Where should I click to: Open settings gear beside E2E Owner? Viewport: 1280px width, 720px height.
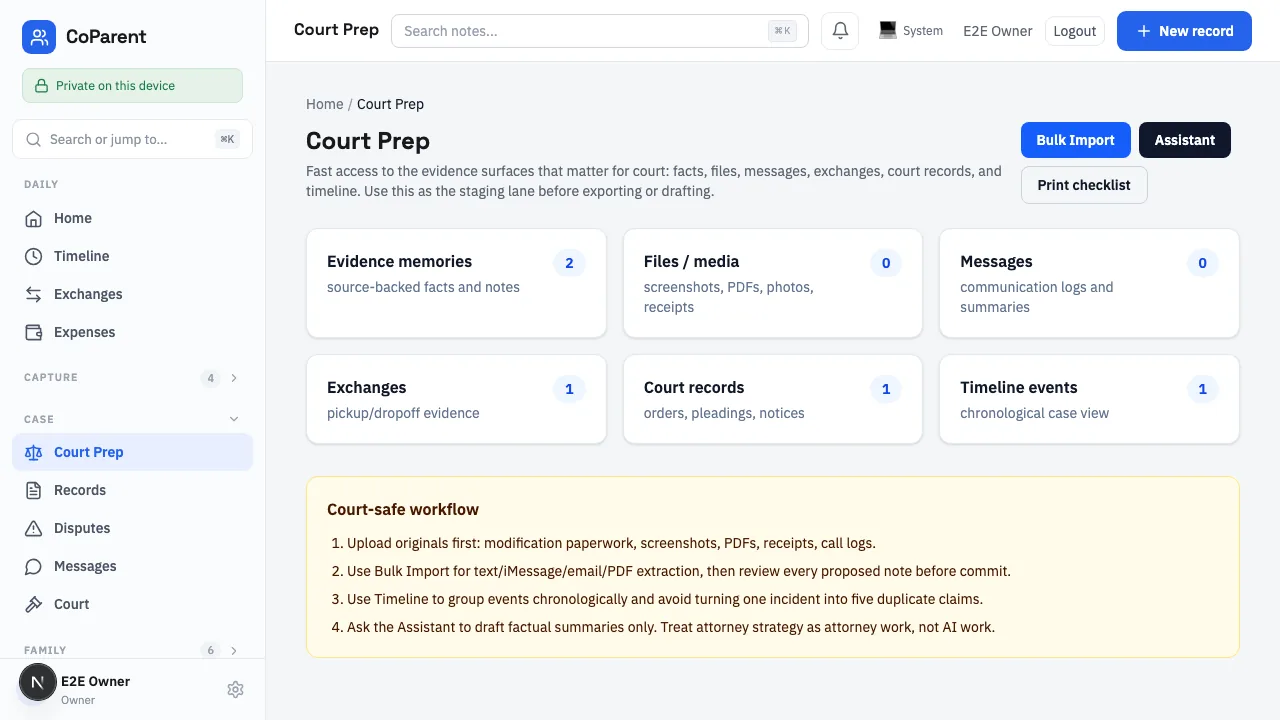coord(235,689)
